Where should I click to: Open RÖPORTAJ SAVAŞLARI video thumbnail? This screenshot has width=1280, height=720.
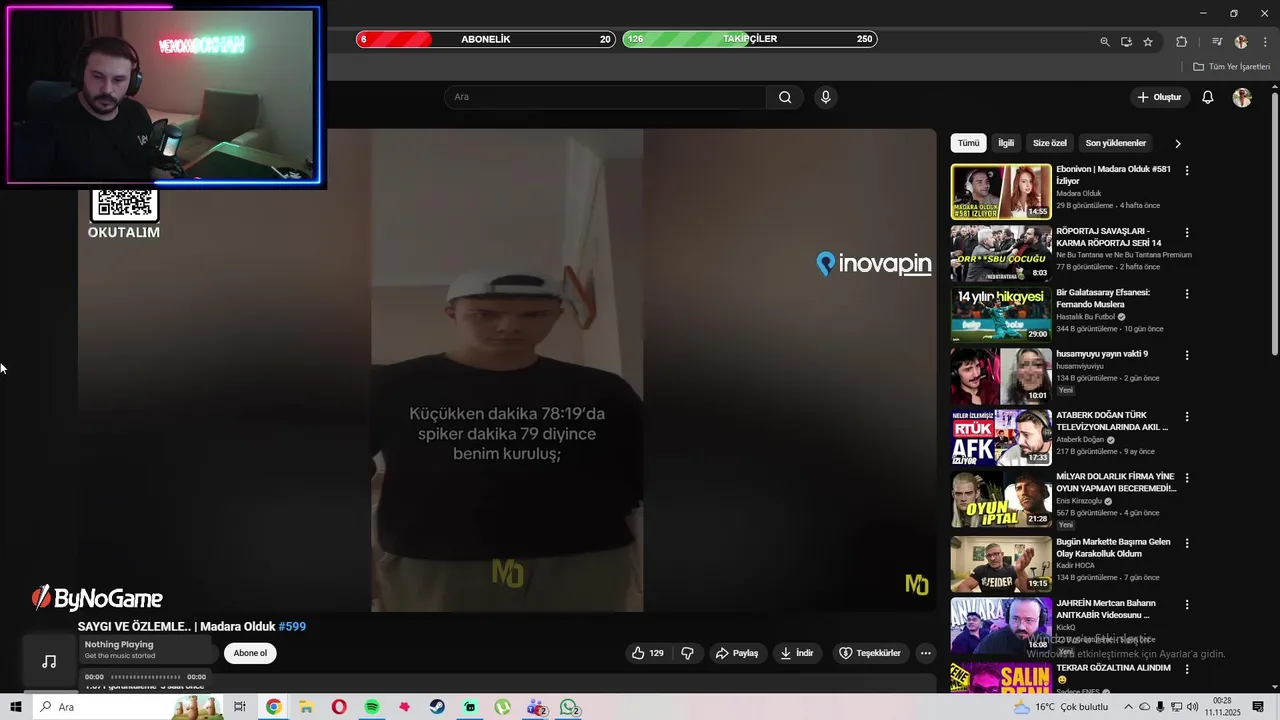(x=1001, y=253)
